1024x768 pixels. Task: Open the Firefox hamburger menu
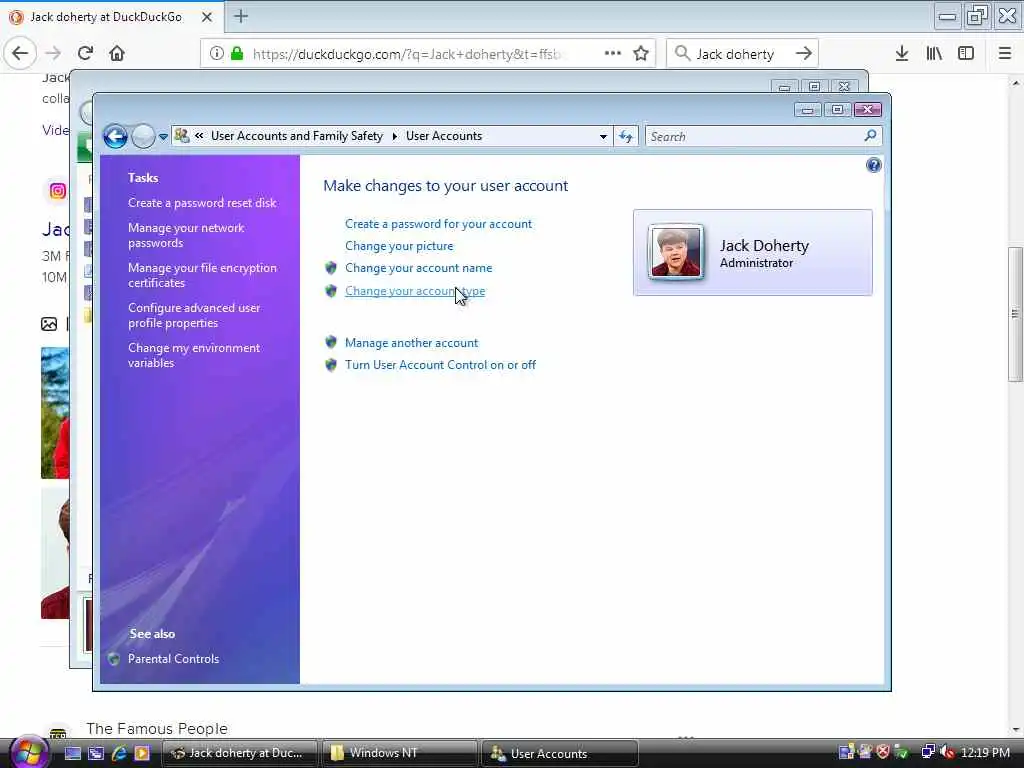1005,54
